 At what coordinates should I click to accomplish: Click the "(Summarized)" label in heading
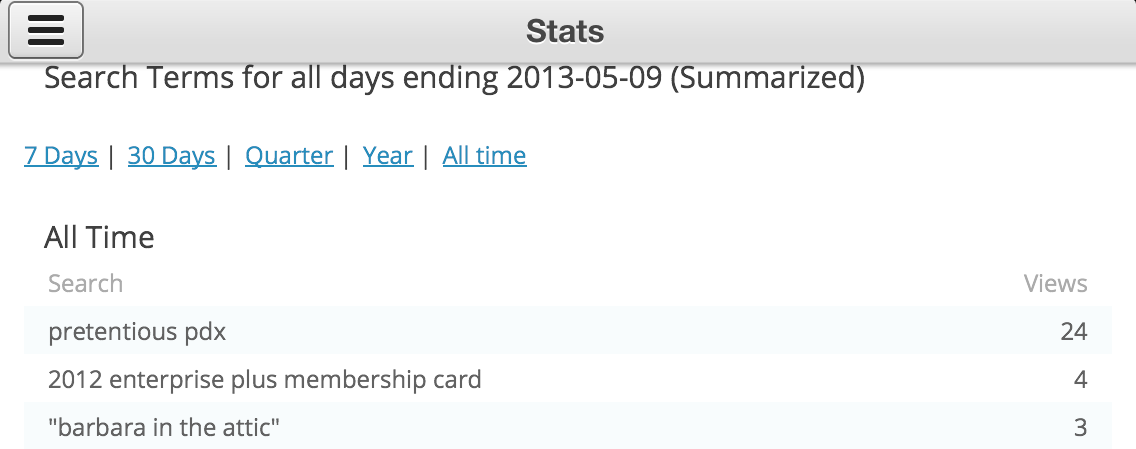point(767,78)
